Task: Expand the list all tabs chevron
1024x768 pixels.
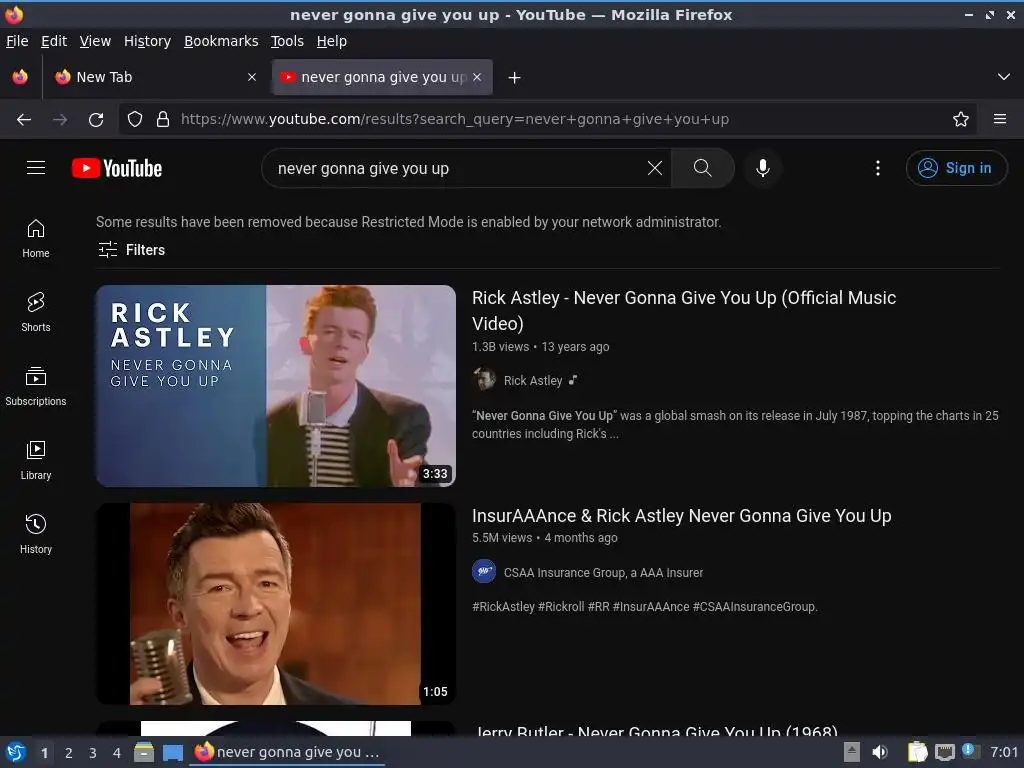Action: 1004,77
